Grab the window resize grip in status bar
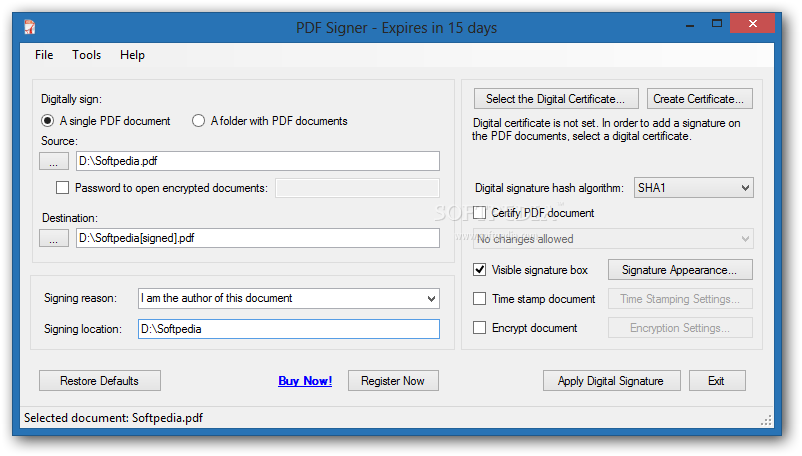Viewport: 802px width, 456px height. click(766, 420)
